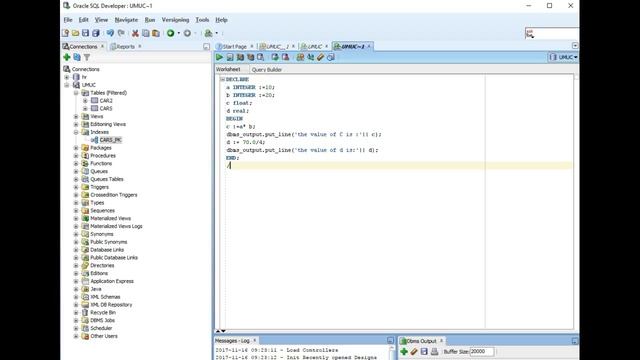This screenshot has width=640, height=360.
Task: Click the green Back navigation icon
Action: (x=171, y=33)
